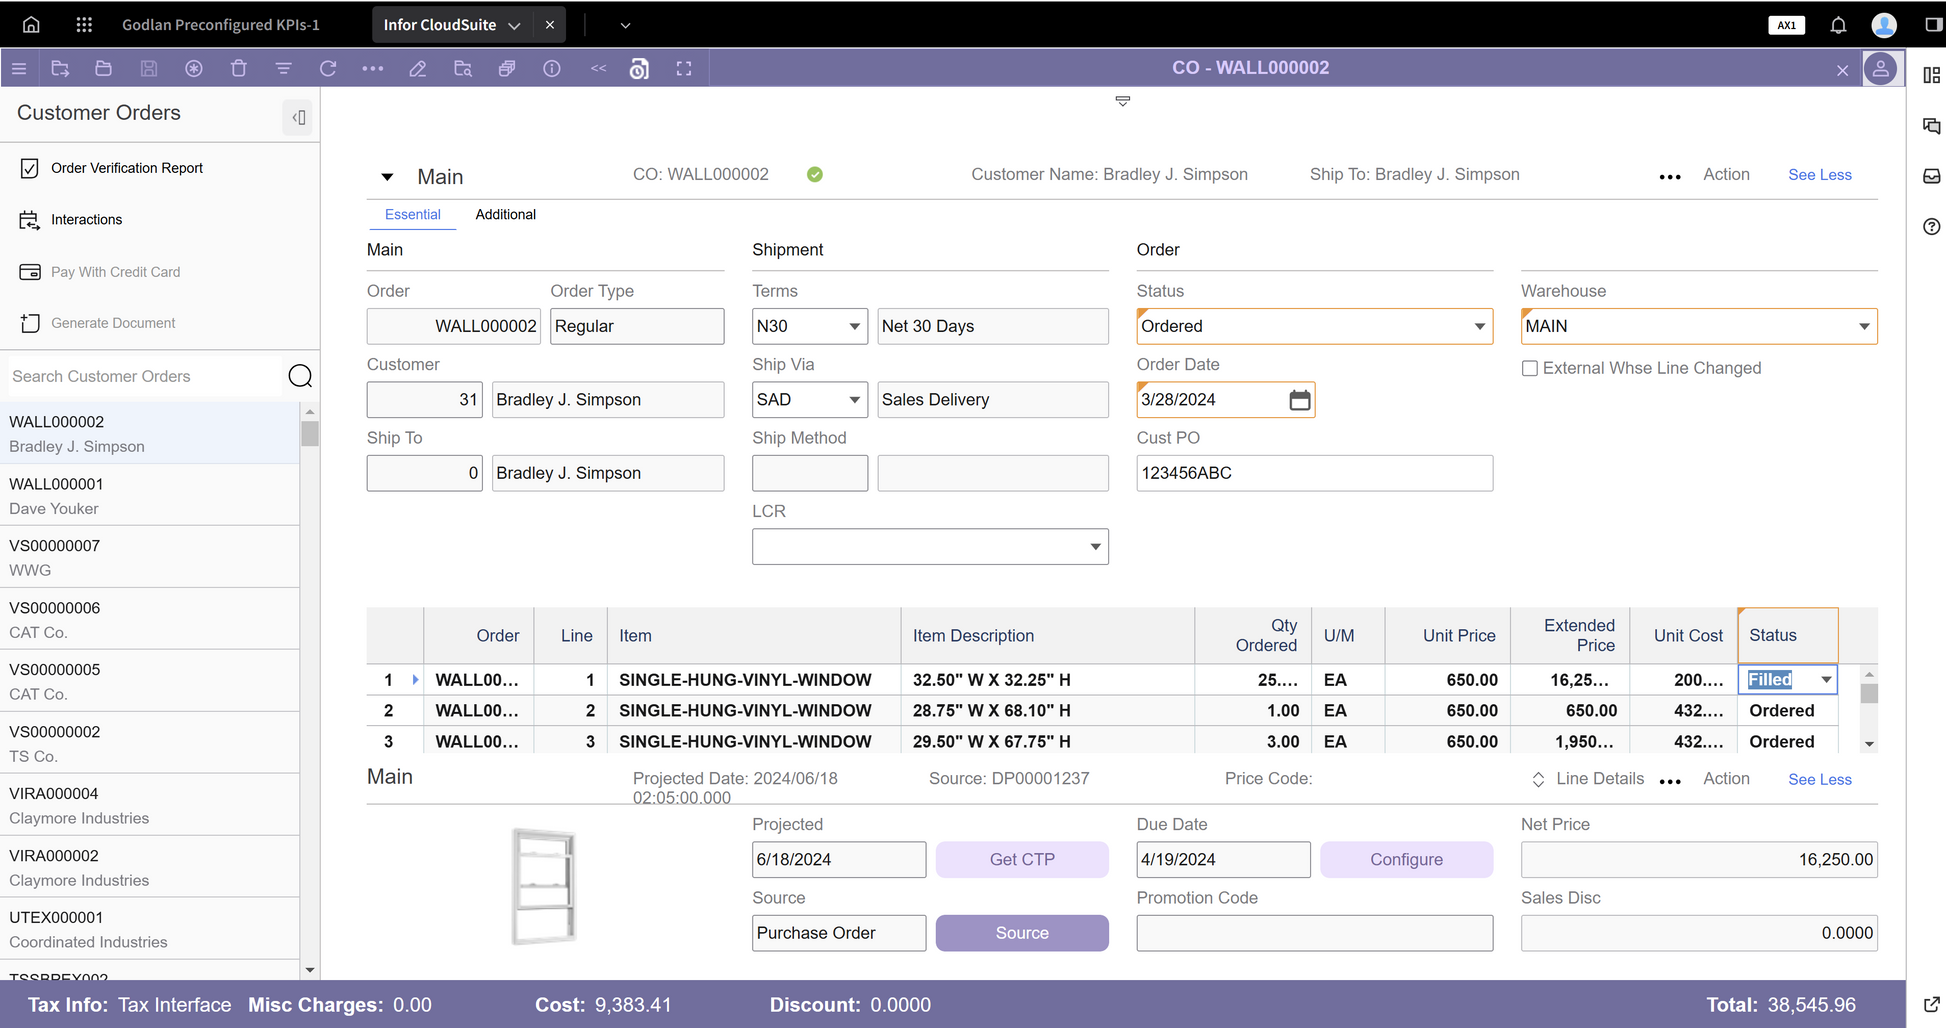Toggle fullscreen with the expand icon
1946x1028 pixels.
click(684, 68)
